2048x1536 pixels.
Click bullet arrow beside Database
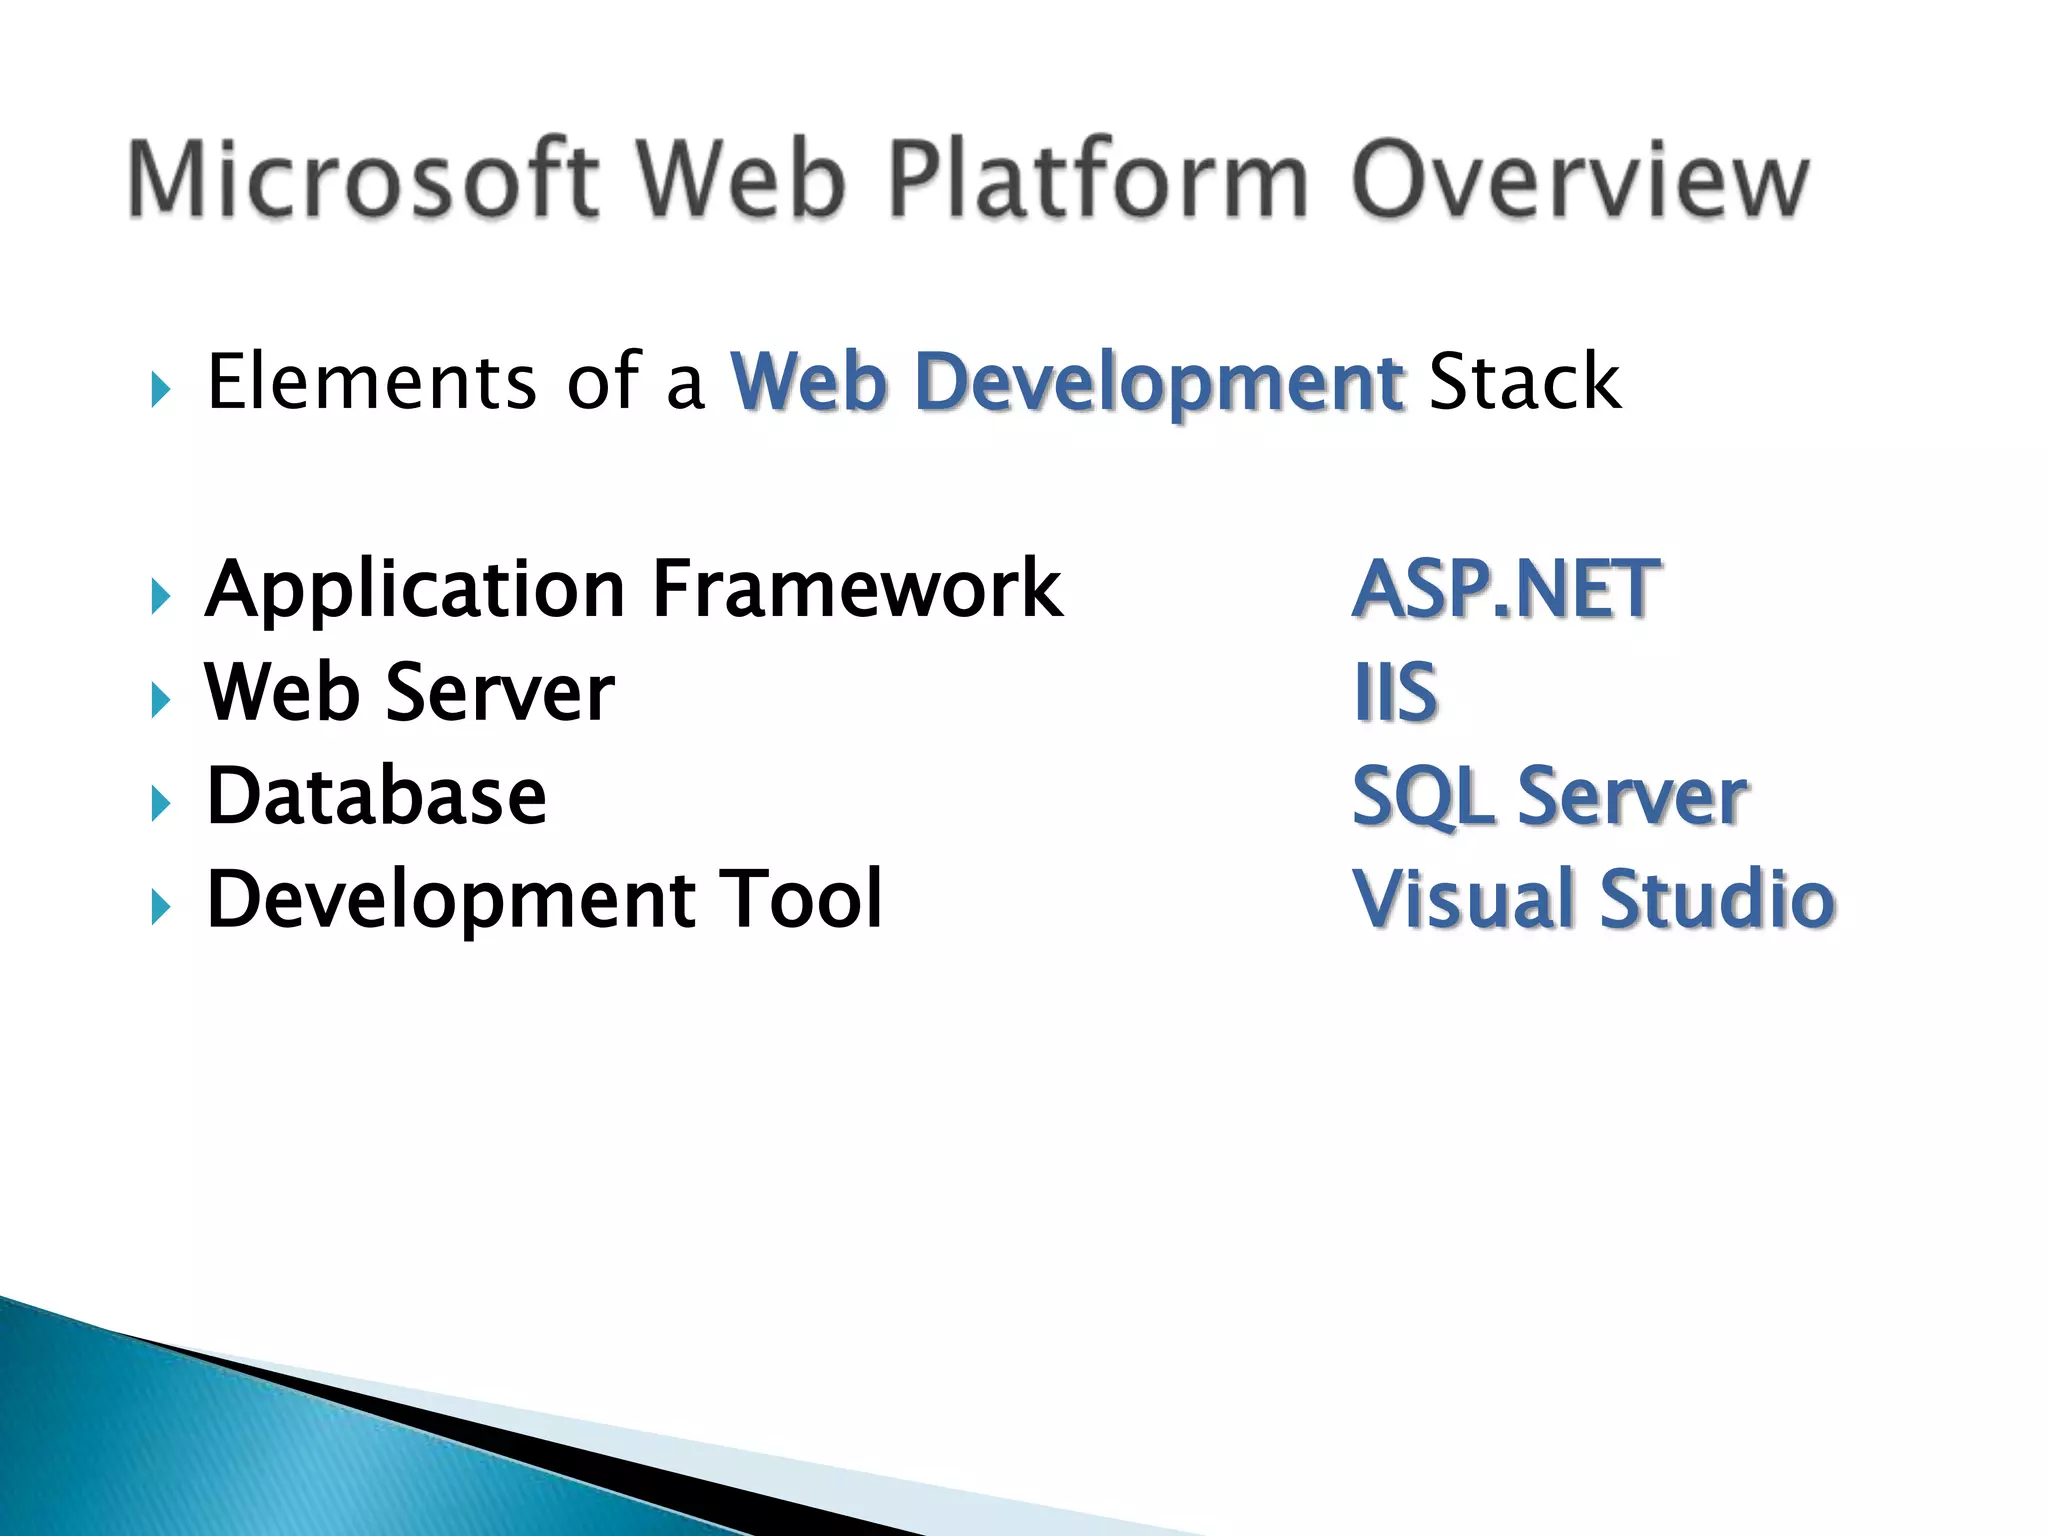point(161,803)
